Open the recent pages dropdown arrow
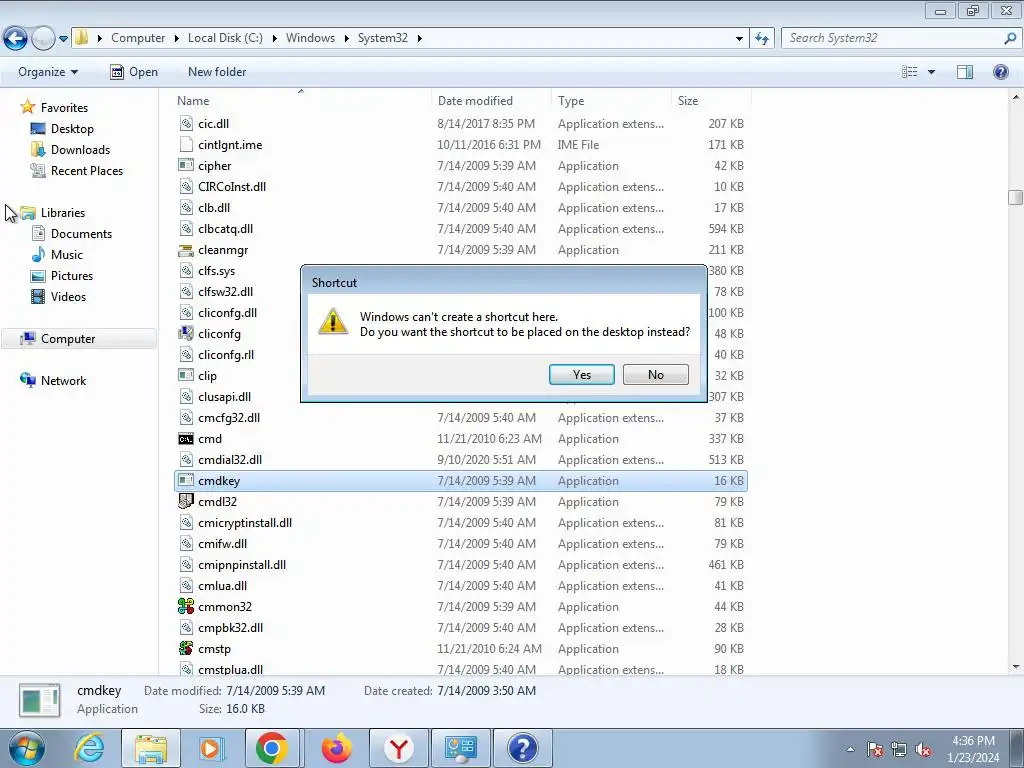 [63, 39]
